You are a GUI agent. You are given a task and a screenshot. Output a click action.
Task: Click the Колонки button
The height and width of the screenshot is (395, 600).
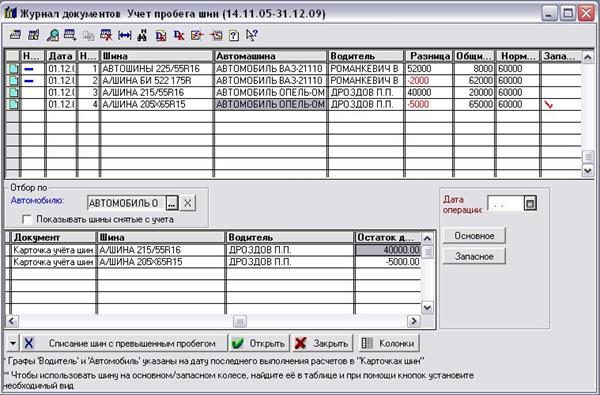389,343
